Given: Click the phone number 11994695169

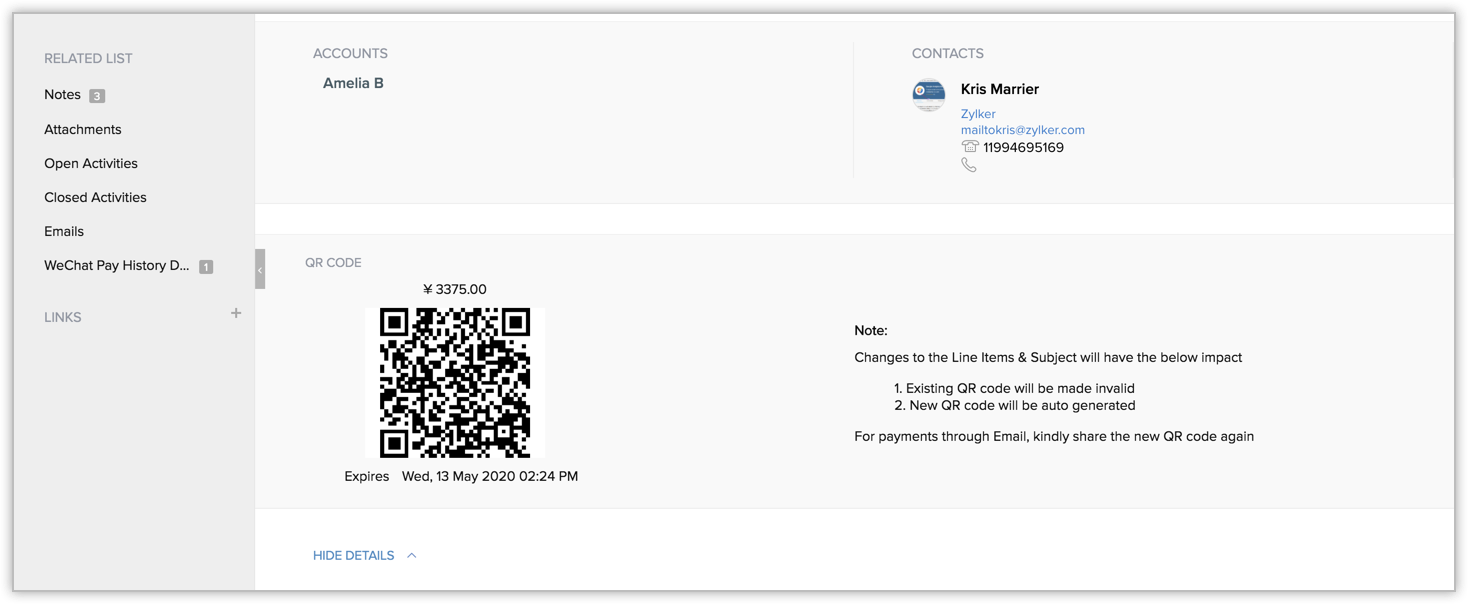Looking at the screenshot, I should click(1024, 147).
